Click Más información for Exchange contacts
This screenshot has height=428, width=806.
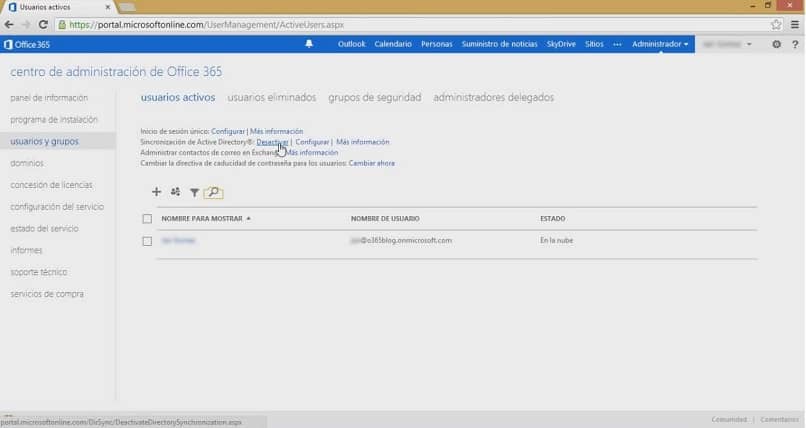pyautogui.click(x=312, y=153)
